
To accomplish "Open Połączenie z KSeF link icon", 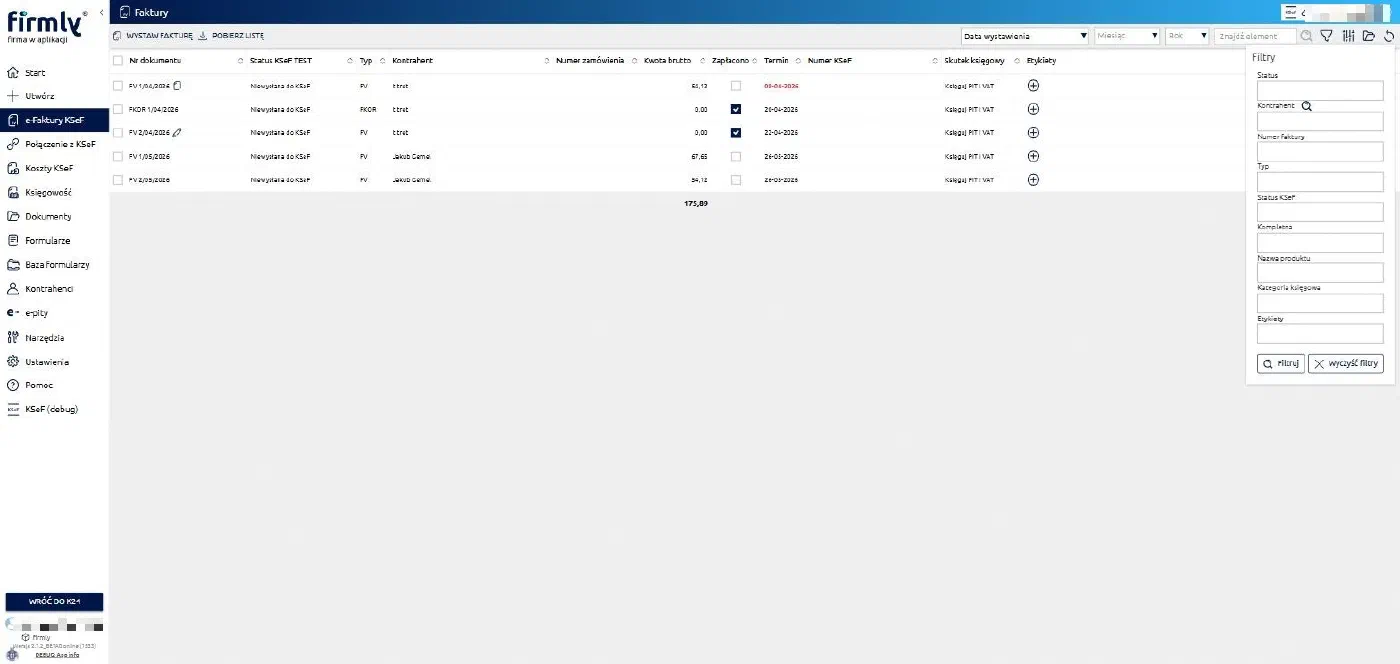I will pyautogui.click(x=13, y=144).
